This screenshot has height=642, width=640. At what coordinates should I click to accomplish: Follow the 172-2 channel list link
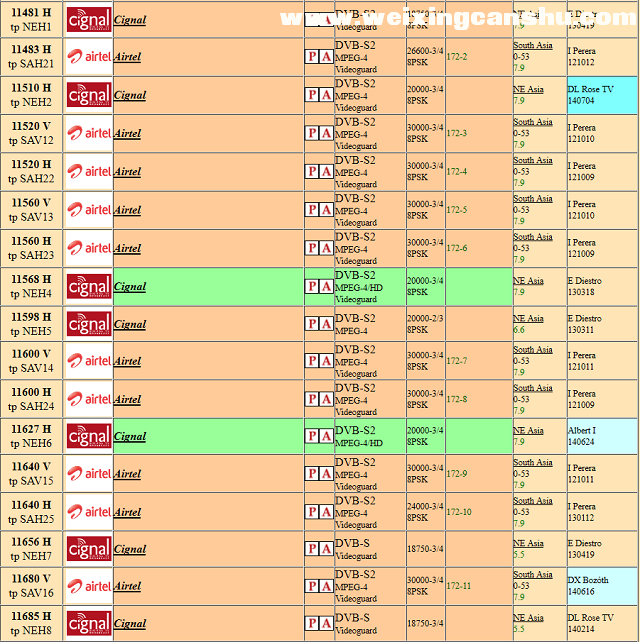pos(456,56)
